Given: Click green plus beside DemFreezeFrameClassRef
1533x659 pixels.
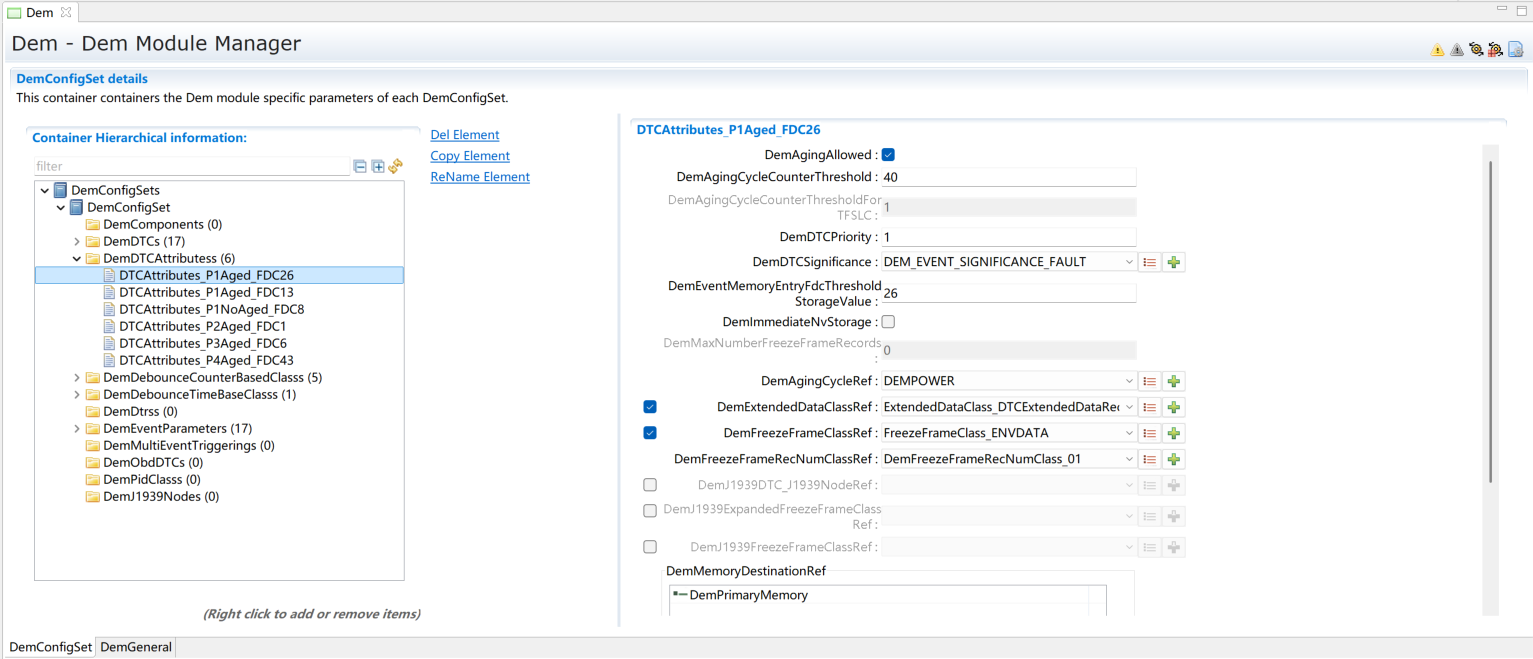Looking at the screenshot, I should 1174,433.
